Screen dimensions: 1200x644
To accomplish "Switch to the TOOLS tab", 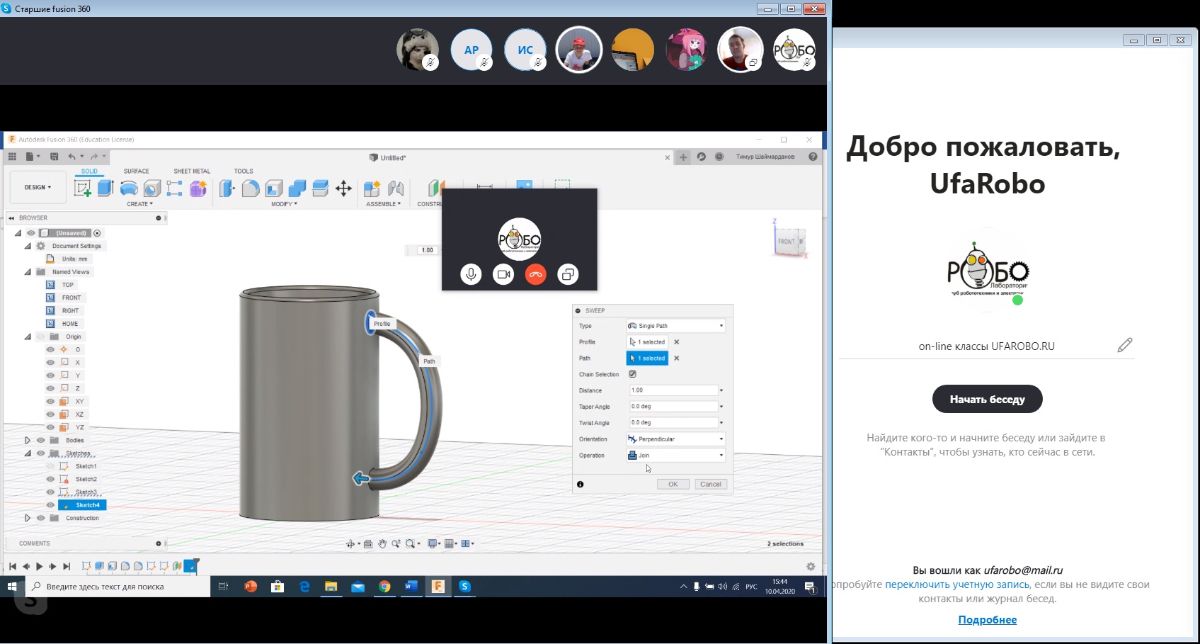I will tap(243, 171).
